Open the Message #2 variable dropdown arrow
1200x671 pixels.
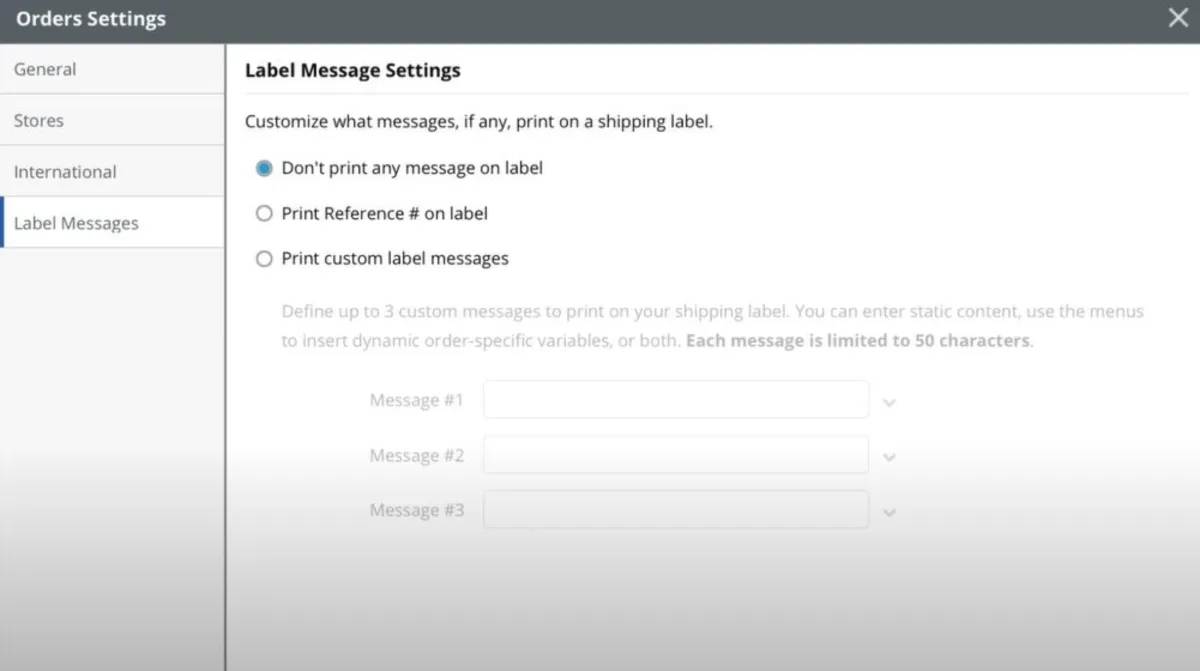(x=889, y=458)
